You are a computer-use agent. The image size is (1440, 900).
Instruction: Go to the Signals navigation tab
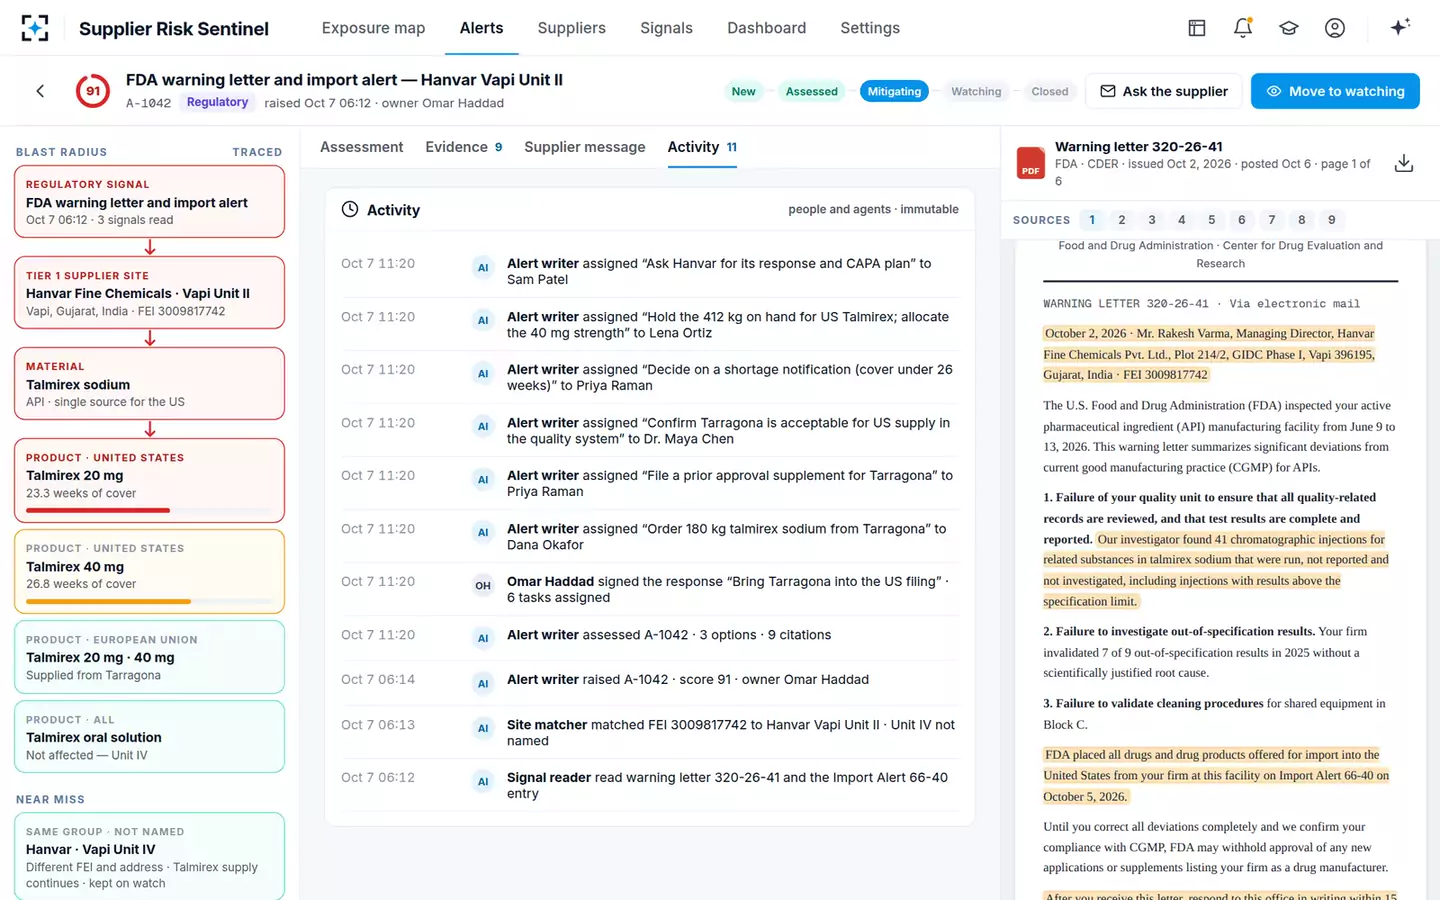[x=666, y=28]
